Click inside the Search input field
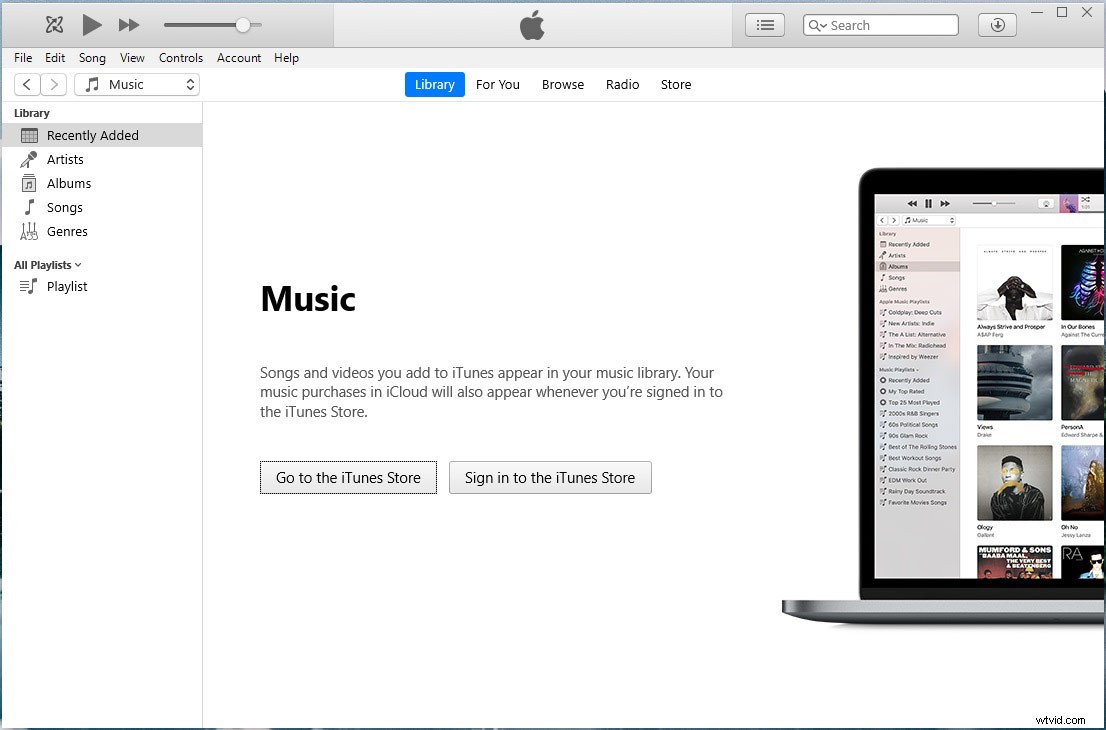1106x730 pixels. [890, 24]
